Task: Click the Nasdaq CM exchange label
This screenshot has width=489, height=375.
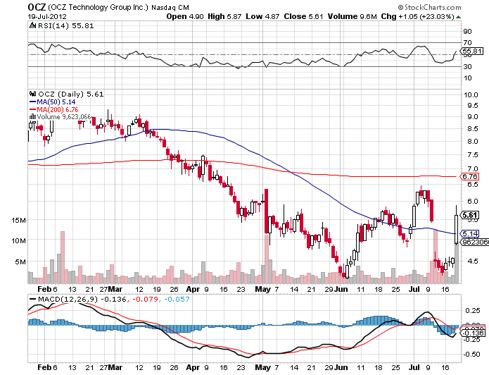Action: pos(170,7)
